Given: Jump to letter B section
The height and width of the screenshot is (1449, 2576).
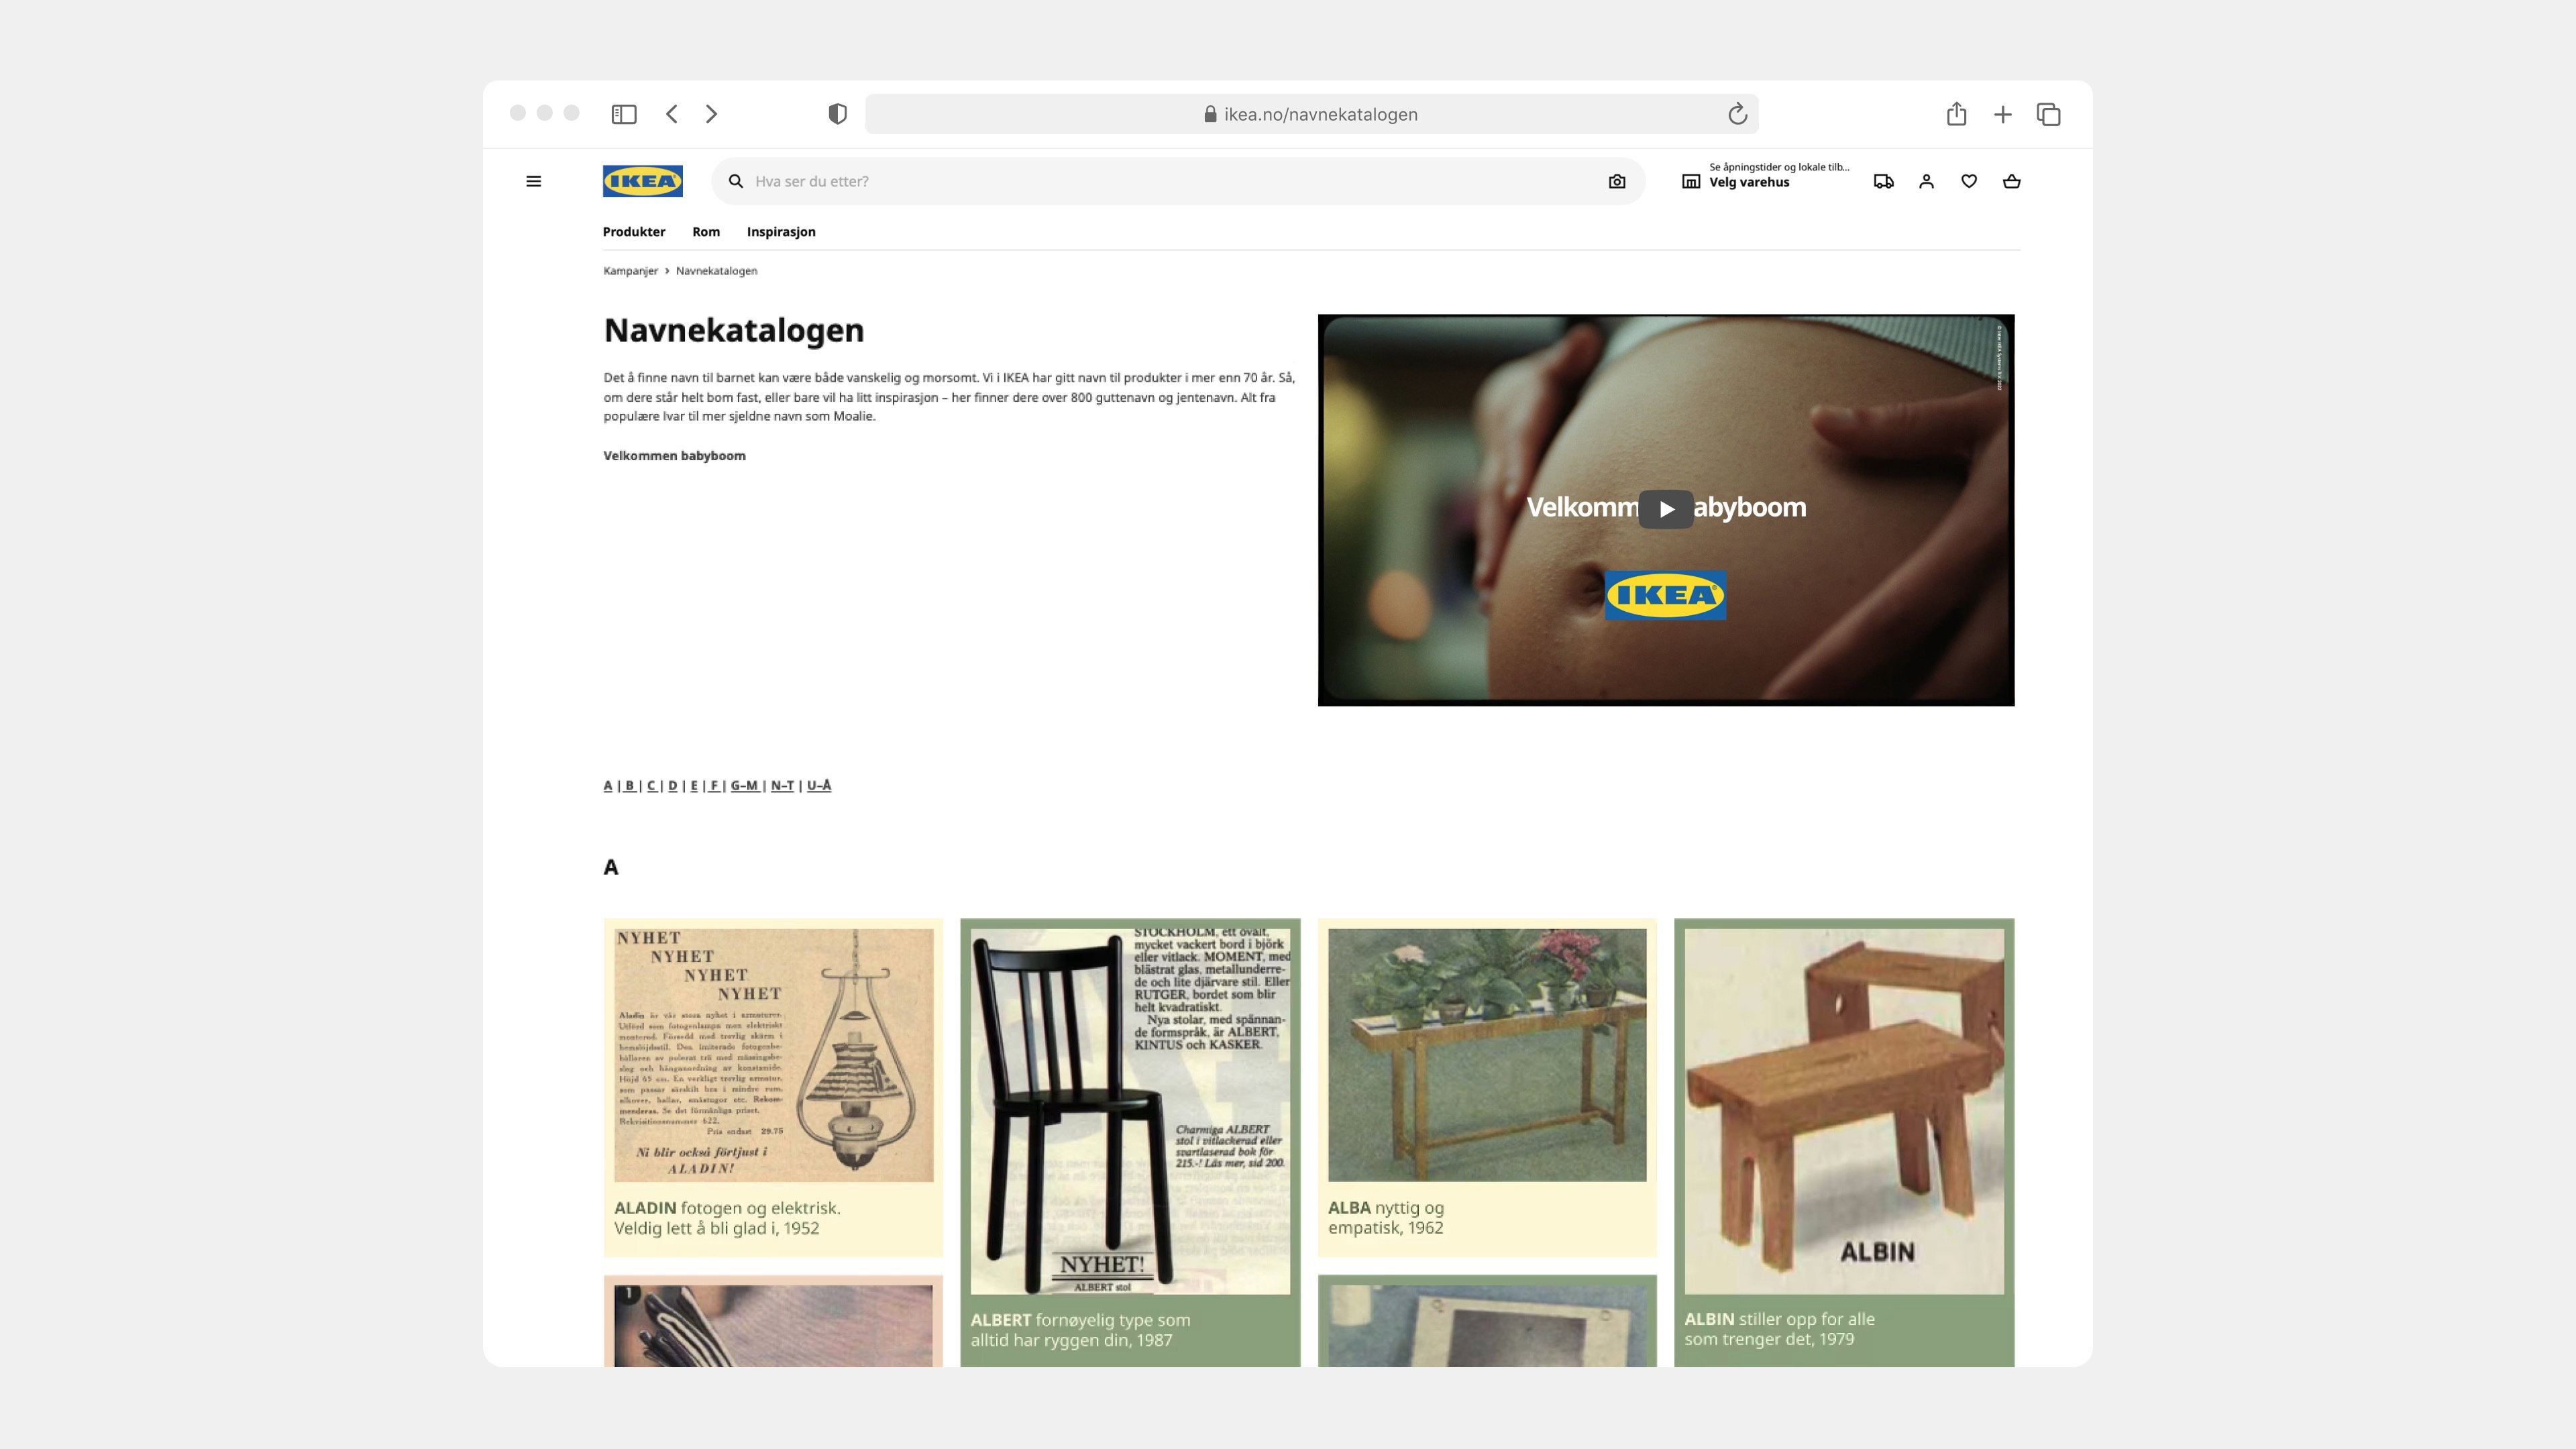Looking at the screenshot, I should pos(630,786).
